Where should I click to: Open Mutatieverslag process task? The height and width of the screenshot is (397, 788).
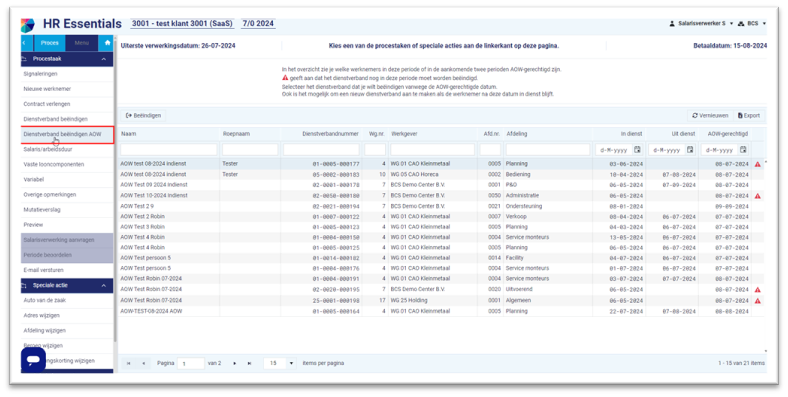click(x=67, y=210)
